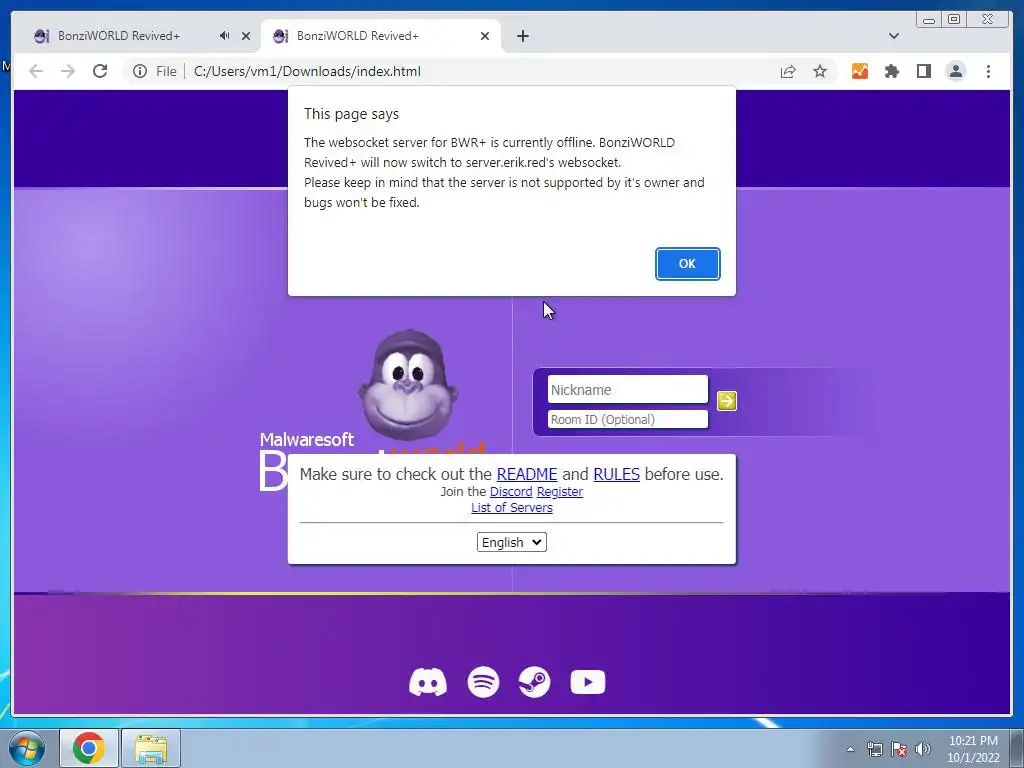1024x768 pixels.
Task: Open the volume tray icon
Action: point(923,749)
